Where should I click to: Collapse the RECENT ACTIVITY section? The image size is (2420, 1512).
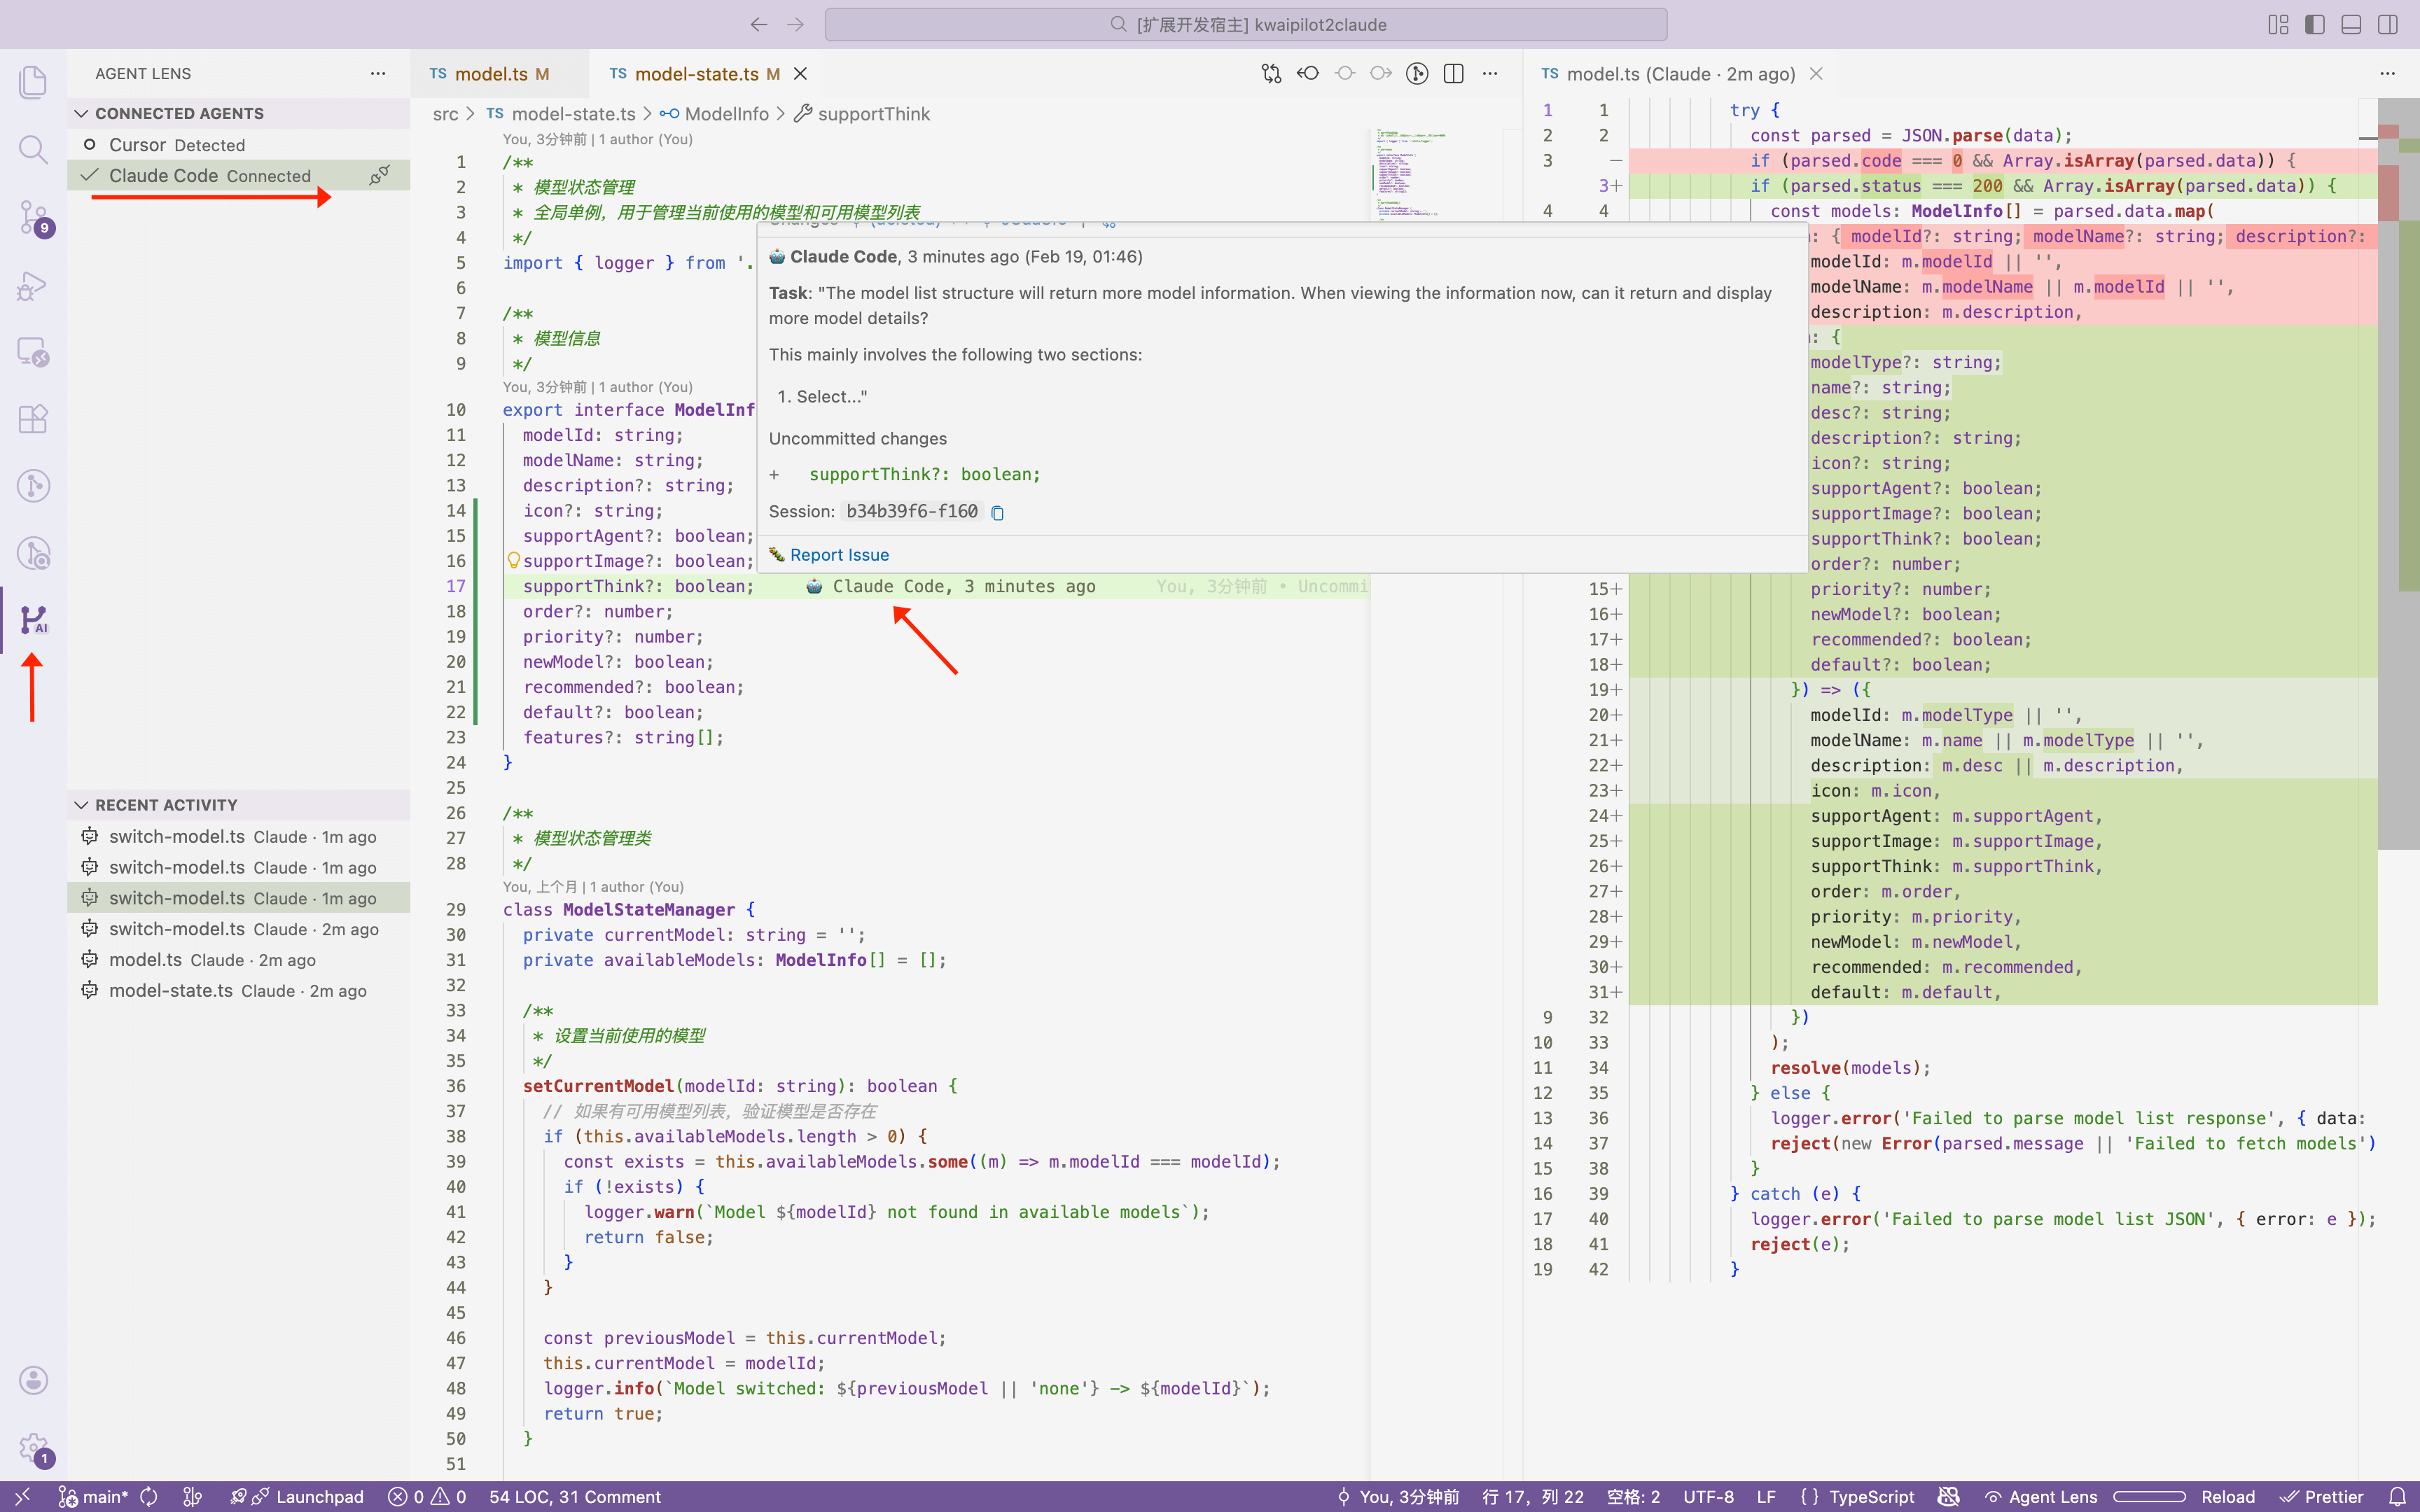click(82, 805)
